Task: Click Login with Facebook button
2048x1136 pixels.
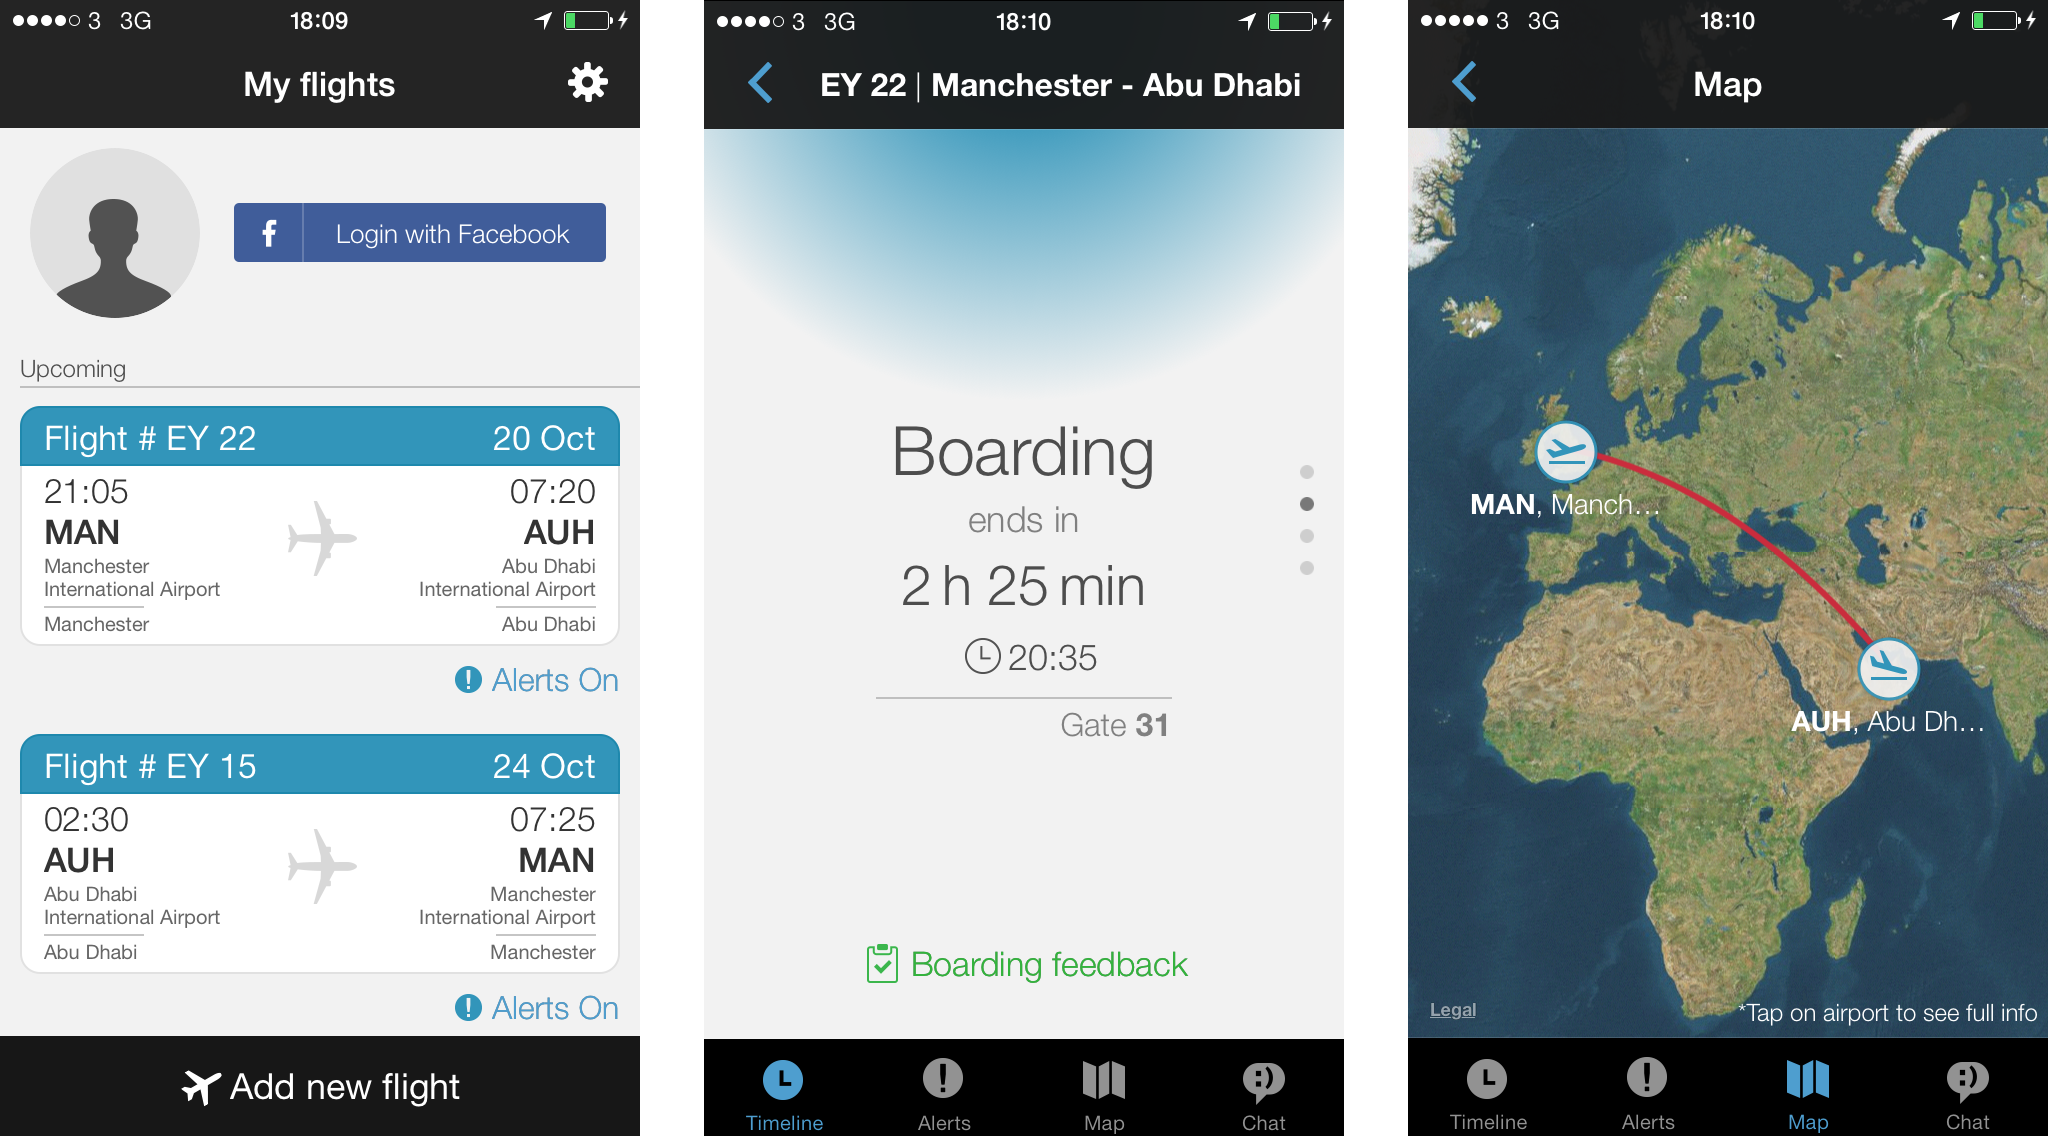Action: pyautogui.click(x=417, y=235)
